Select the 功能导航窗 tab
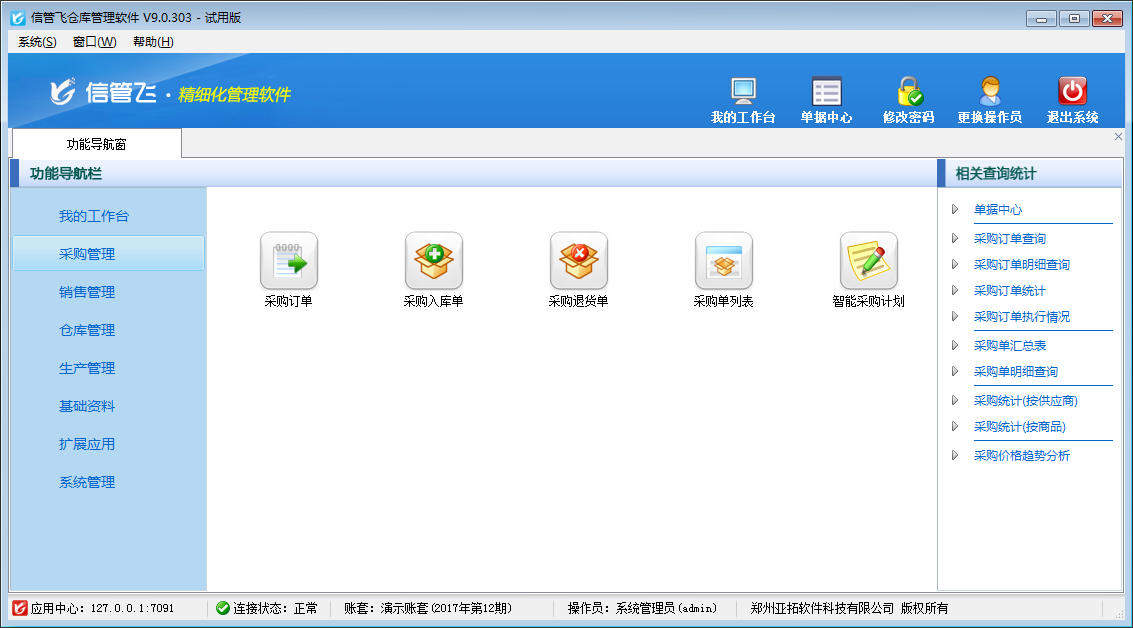This screenshot has height=628, width=1133. pos(96,144)
